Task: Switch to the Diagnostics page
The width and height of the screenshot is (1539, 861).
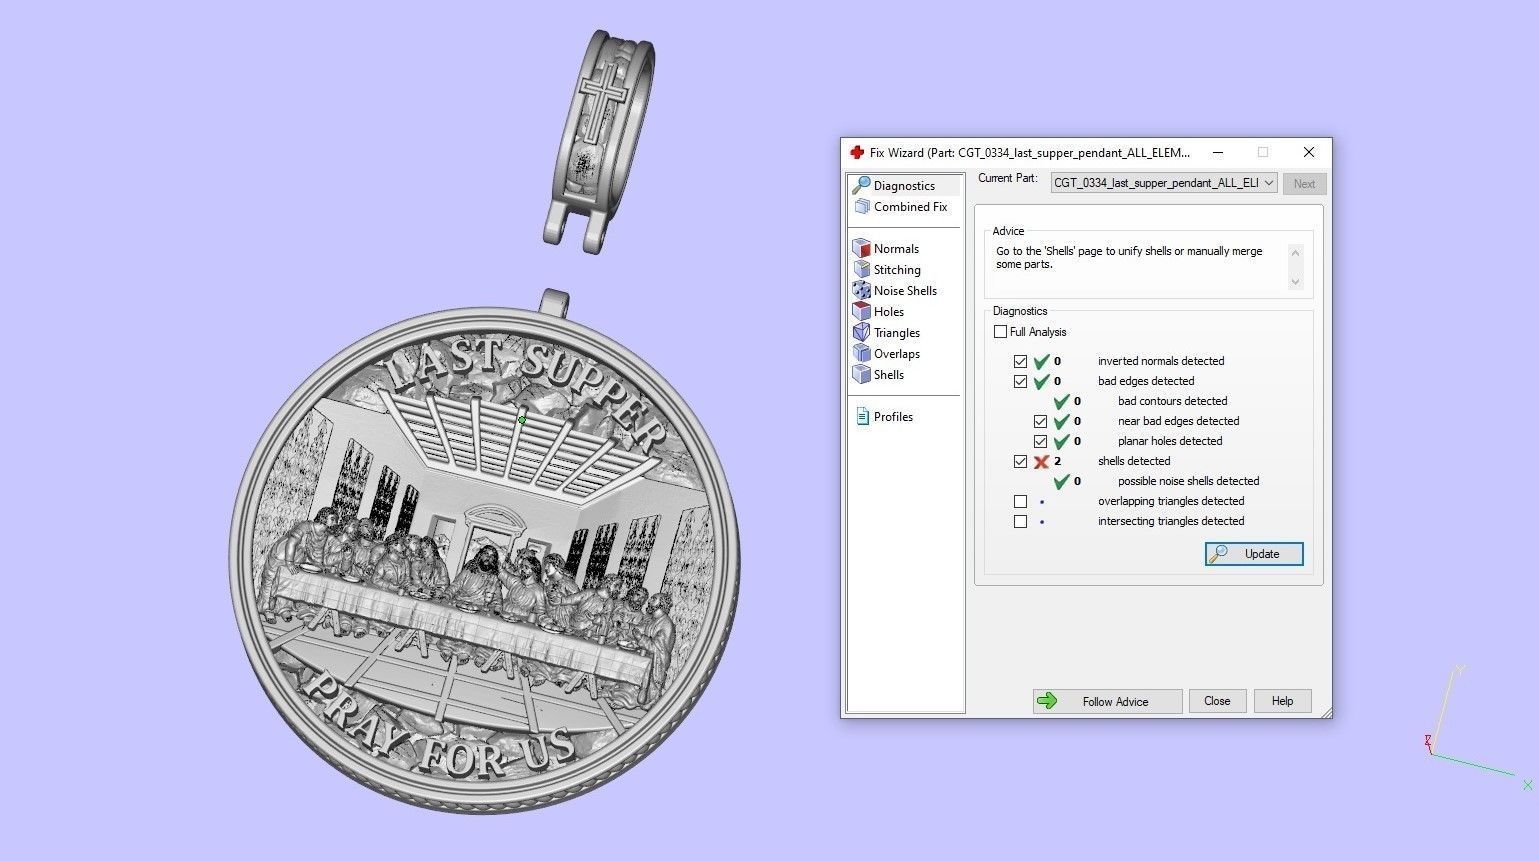Action: pyautogui.click(x=904, y=185)
